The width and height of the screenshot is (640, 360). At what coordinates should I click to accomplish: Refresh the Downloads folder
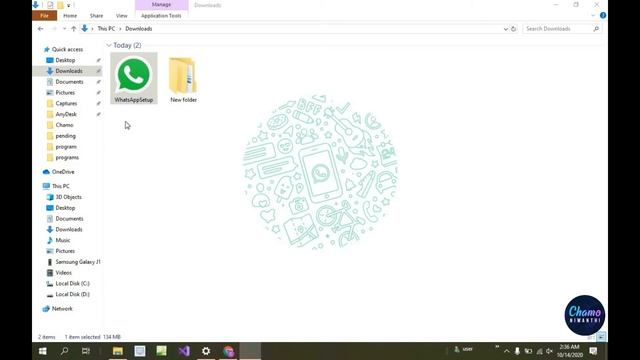point(513,29)
